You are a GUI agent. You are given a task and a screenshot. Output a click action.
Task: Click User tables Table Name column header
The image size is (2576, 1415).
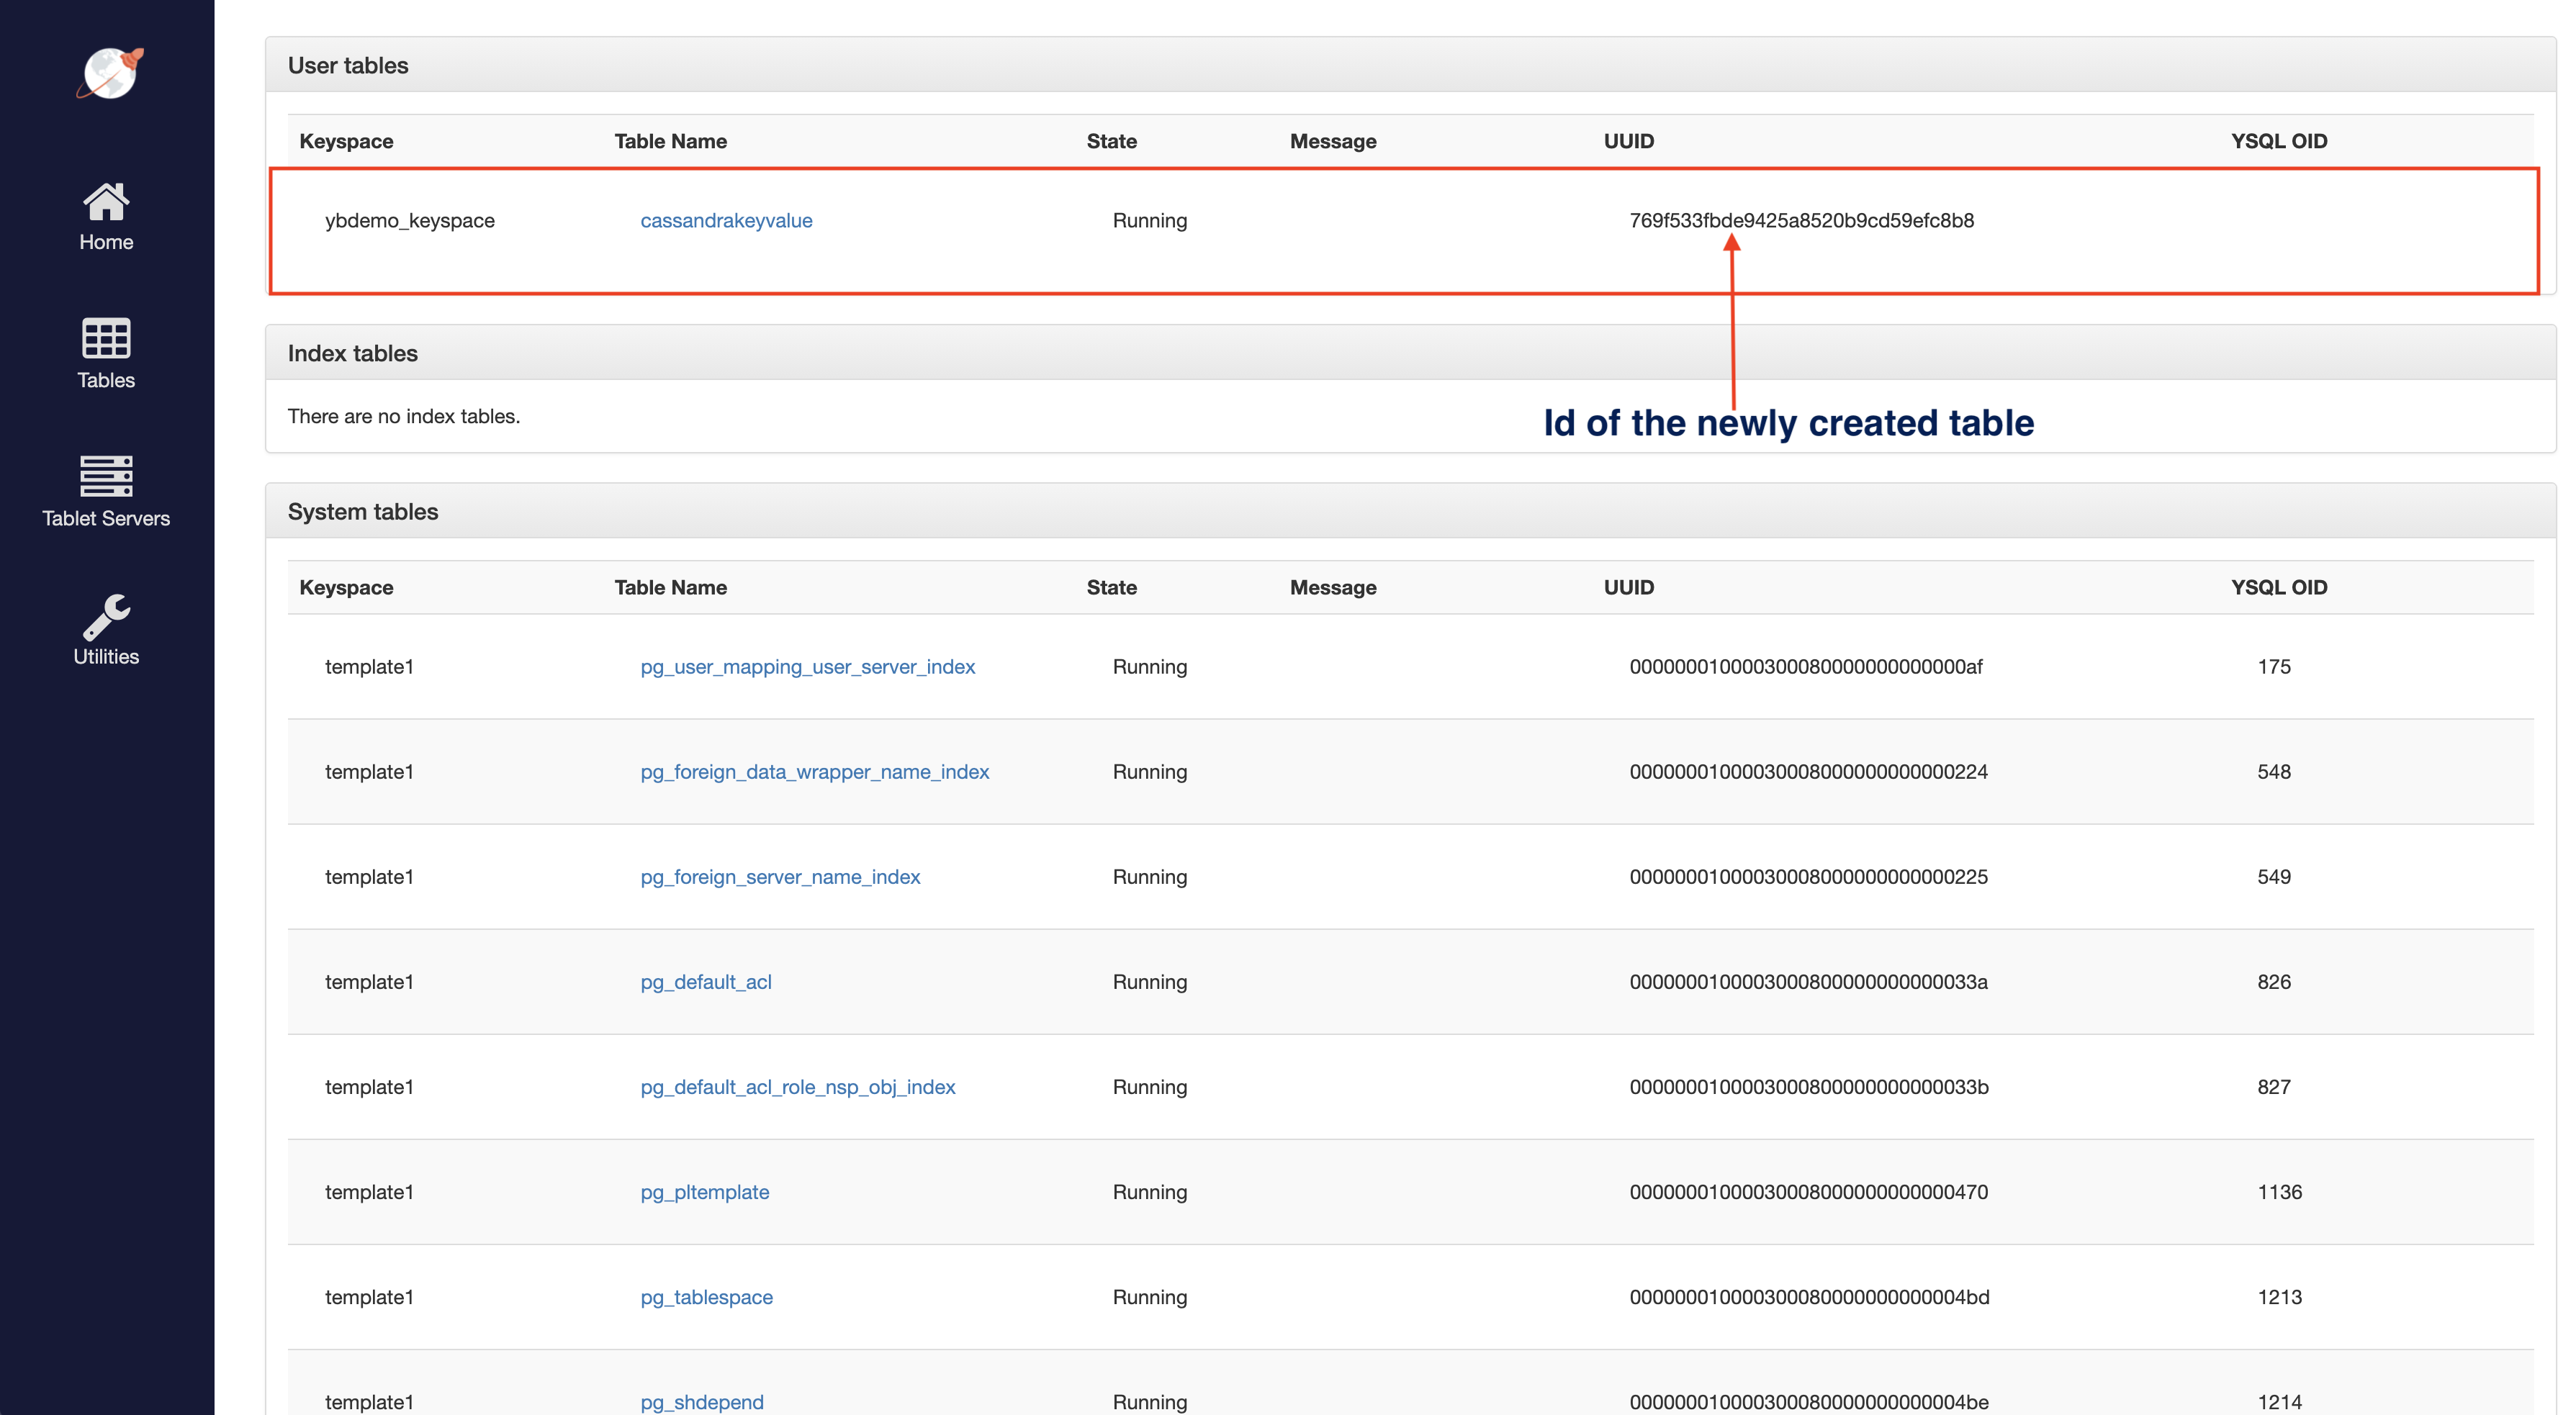point(670,141)
